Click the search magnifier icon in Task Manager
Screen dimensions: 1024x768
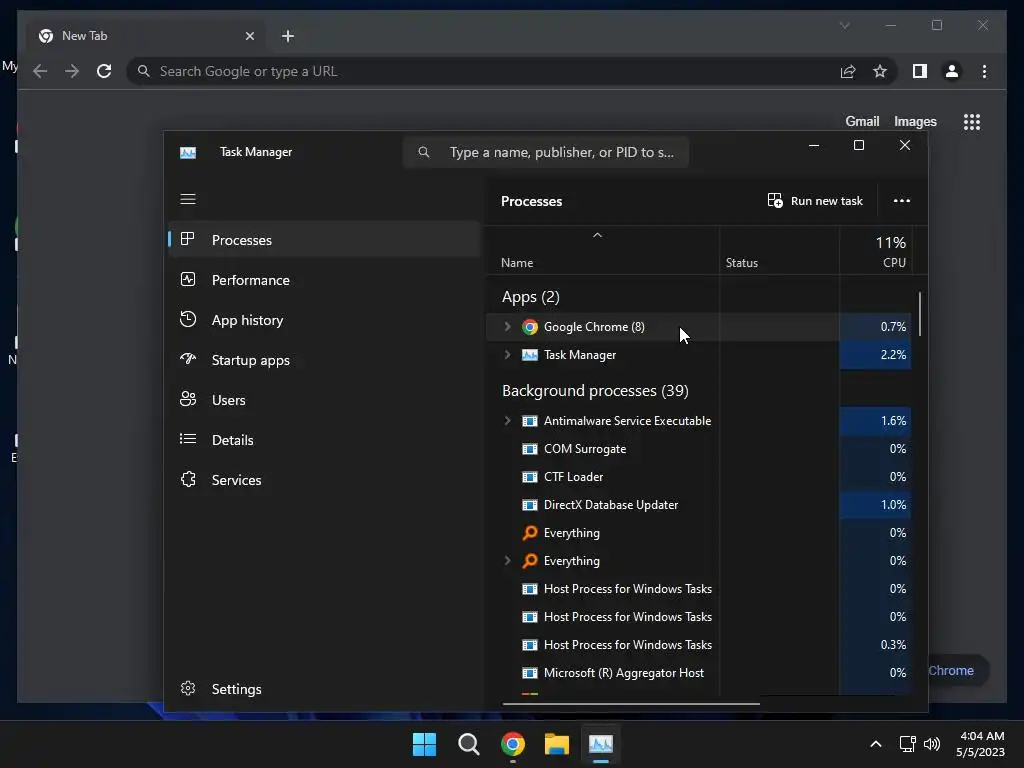pos(424,152)
